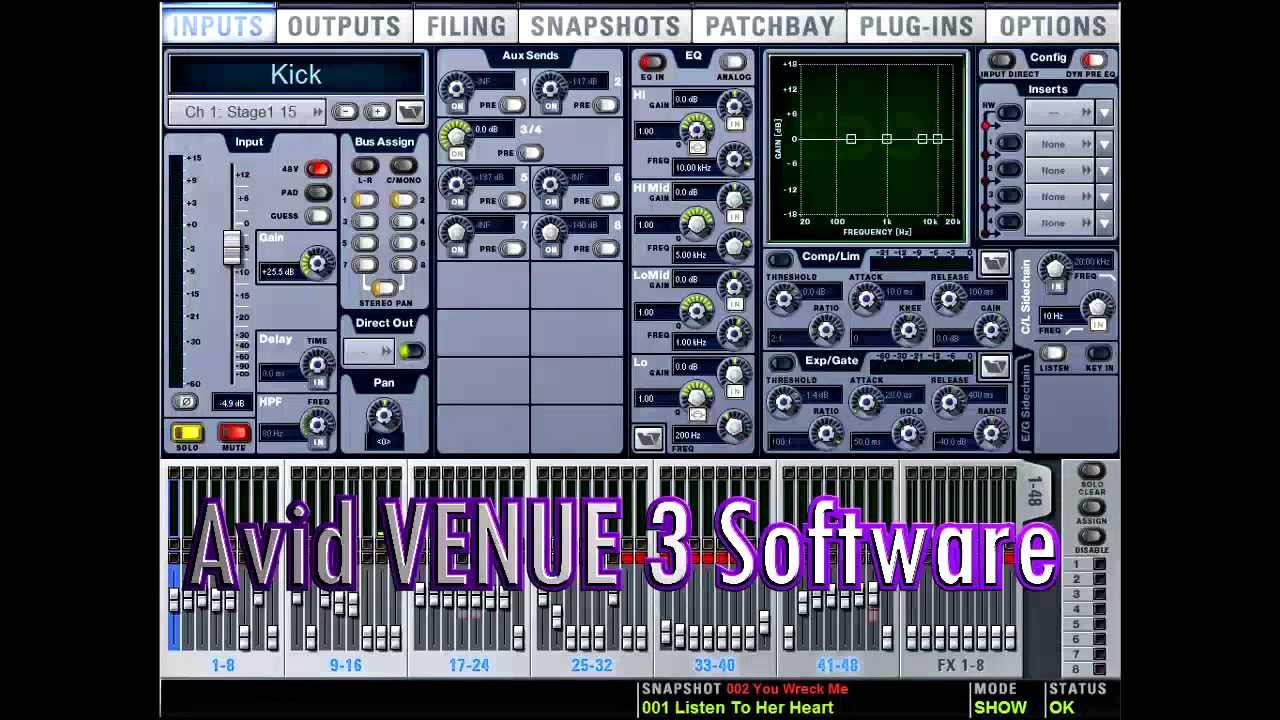Click the Comp/Lim Threshold knob

(x=785, y=298)
